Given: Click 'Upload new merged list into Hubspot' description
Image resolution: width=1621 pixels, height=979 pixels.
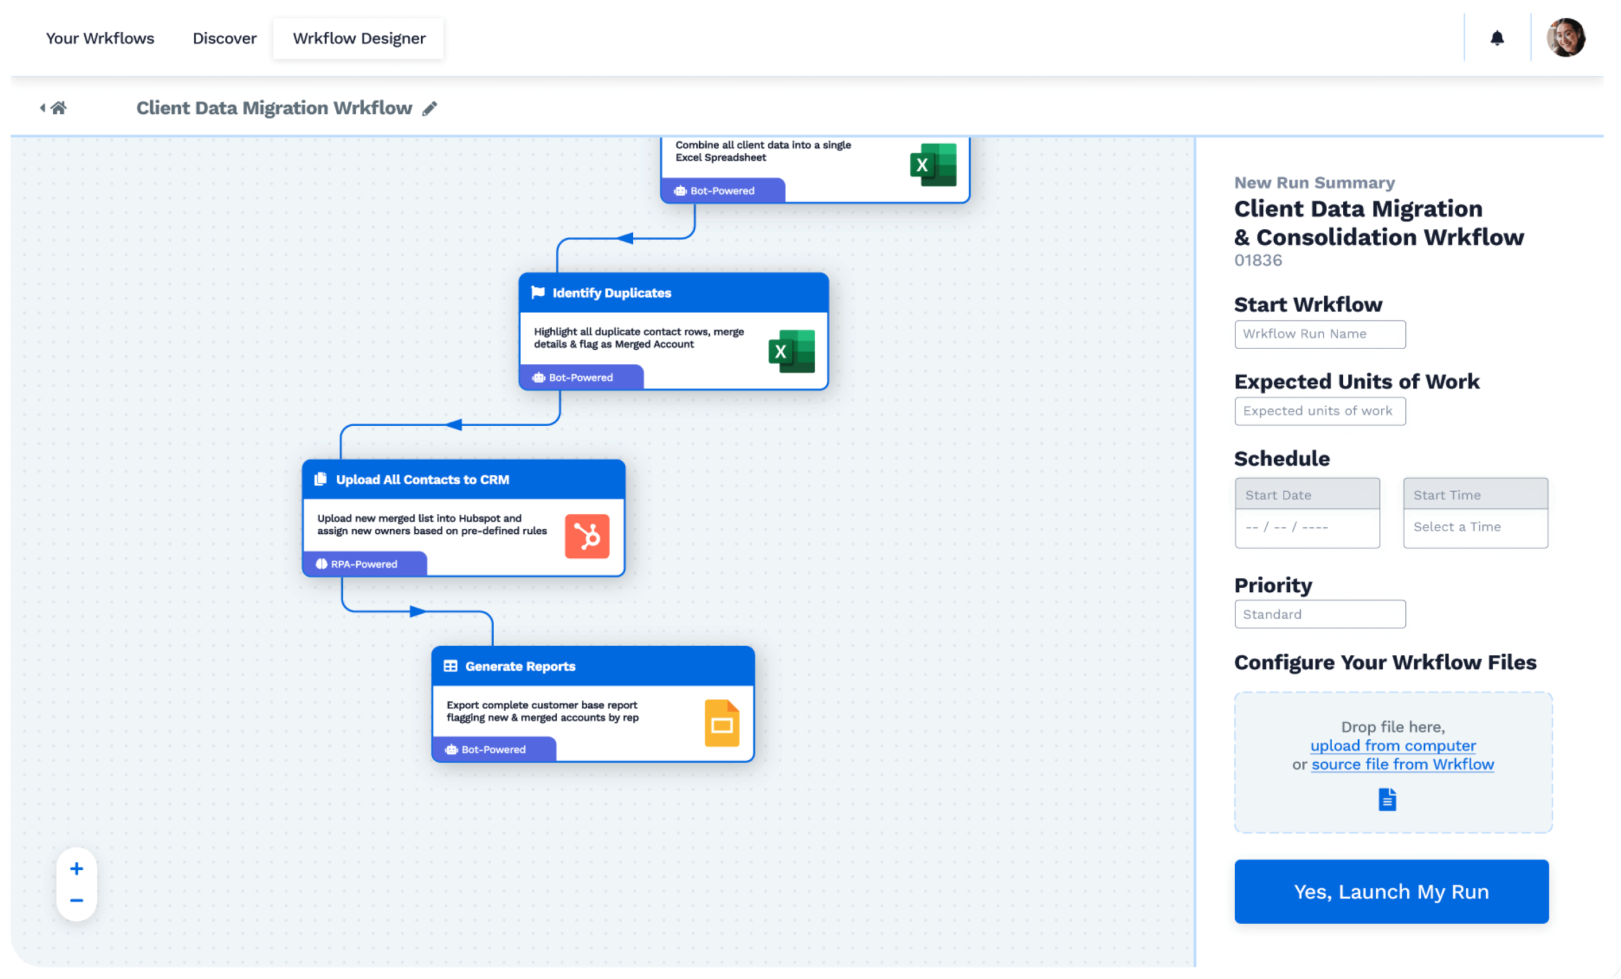Looking at the screenshot, I should (x=432, y=525).
